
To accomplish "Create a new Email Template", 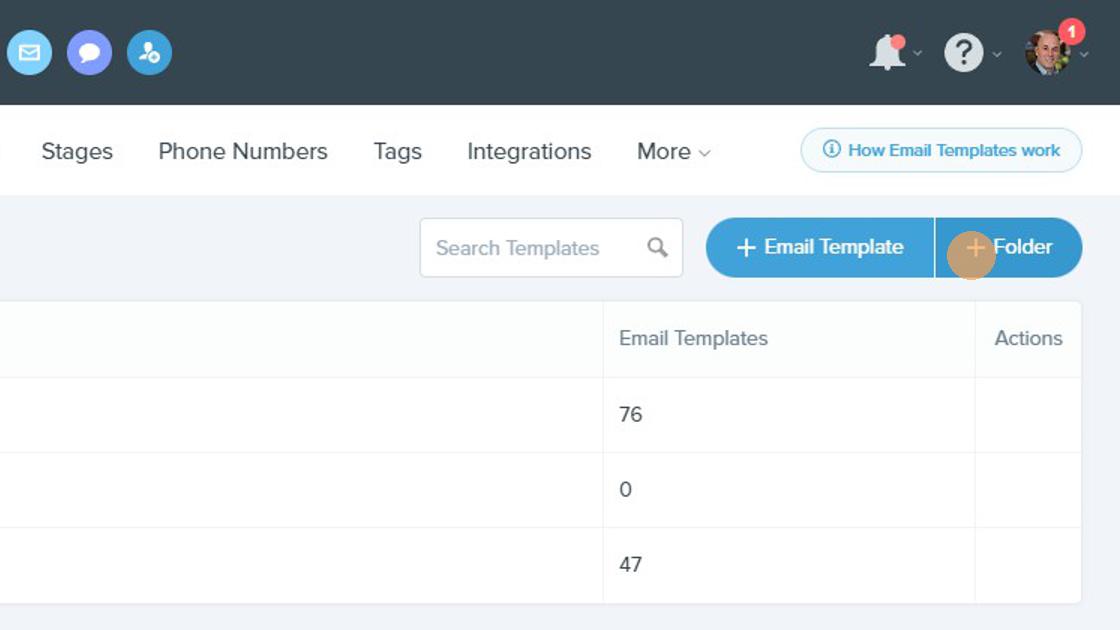I will 820,247.
